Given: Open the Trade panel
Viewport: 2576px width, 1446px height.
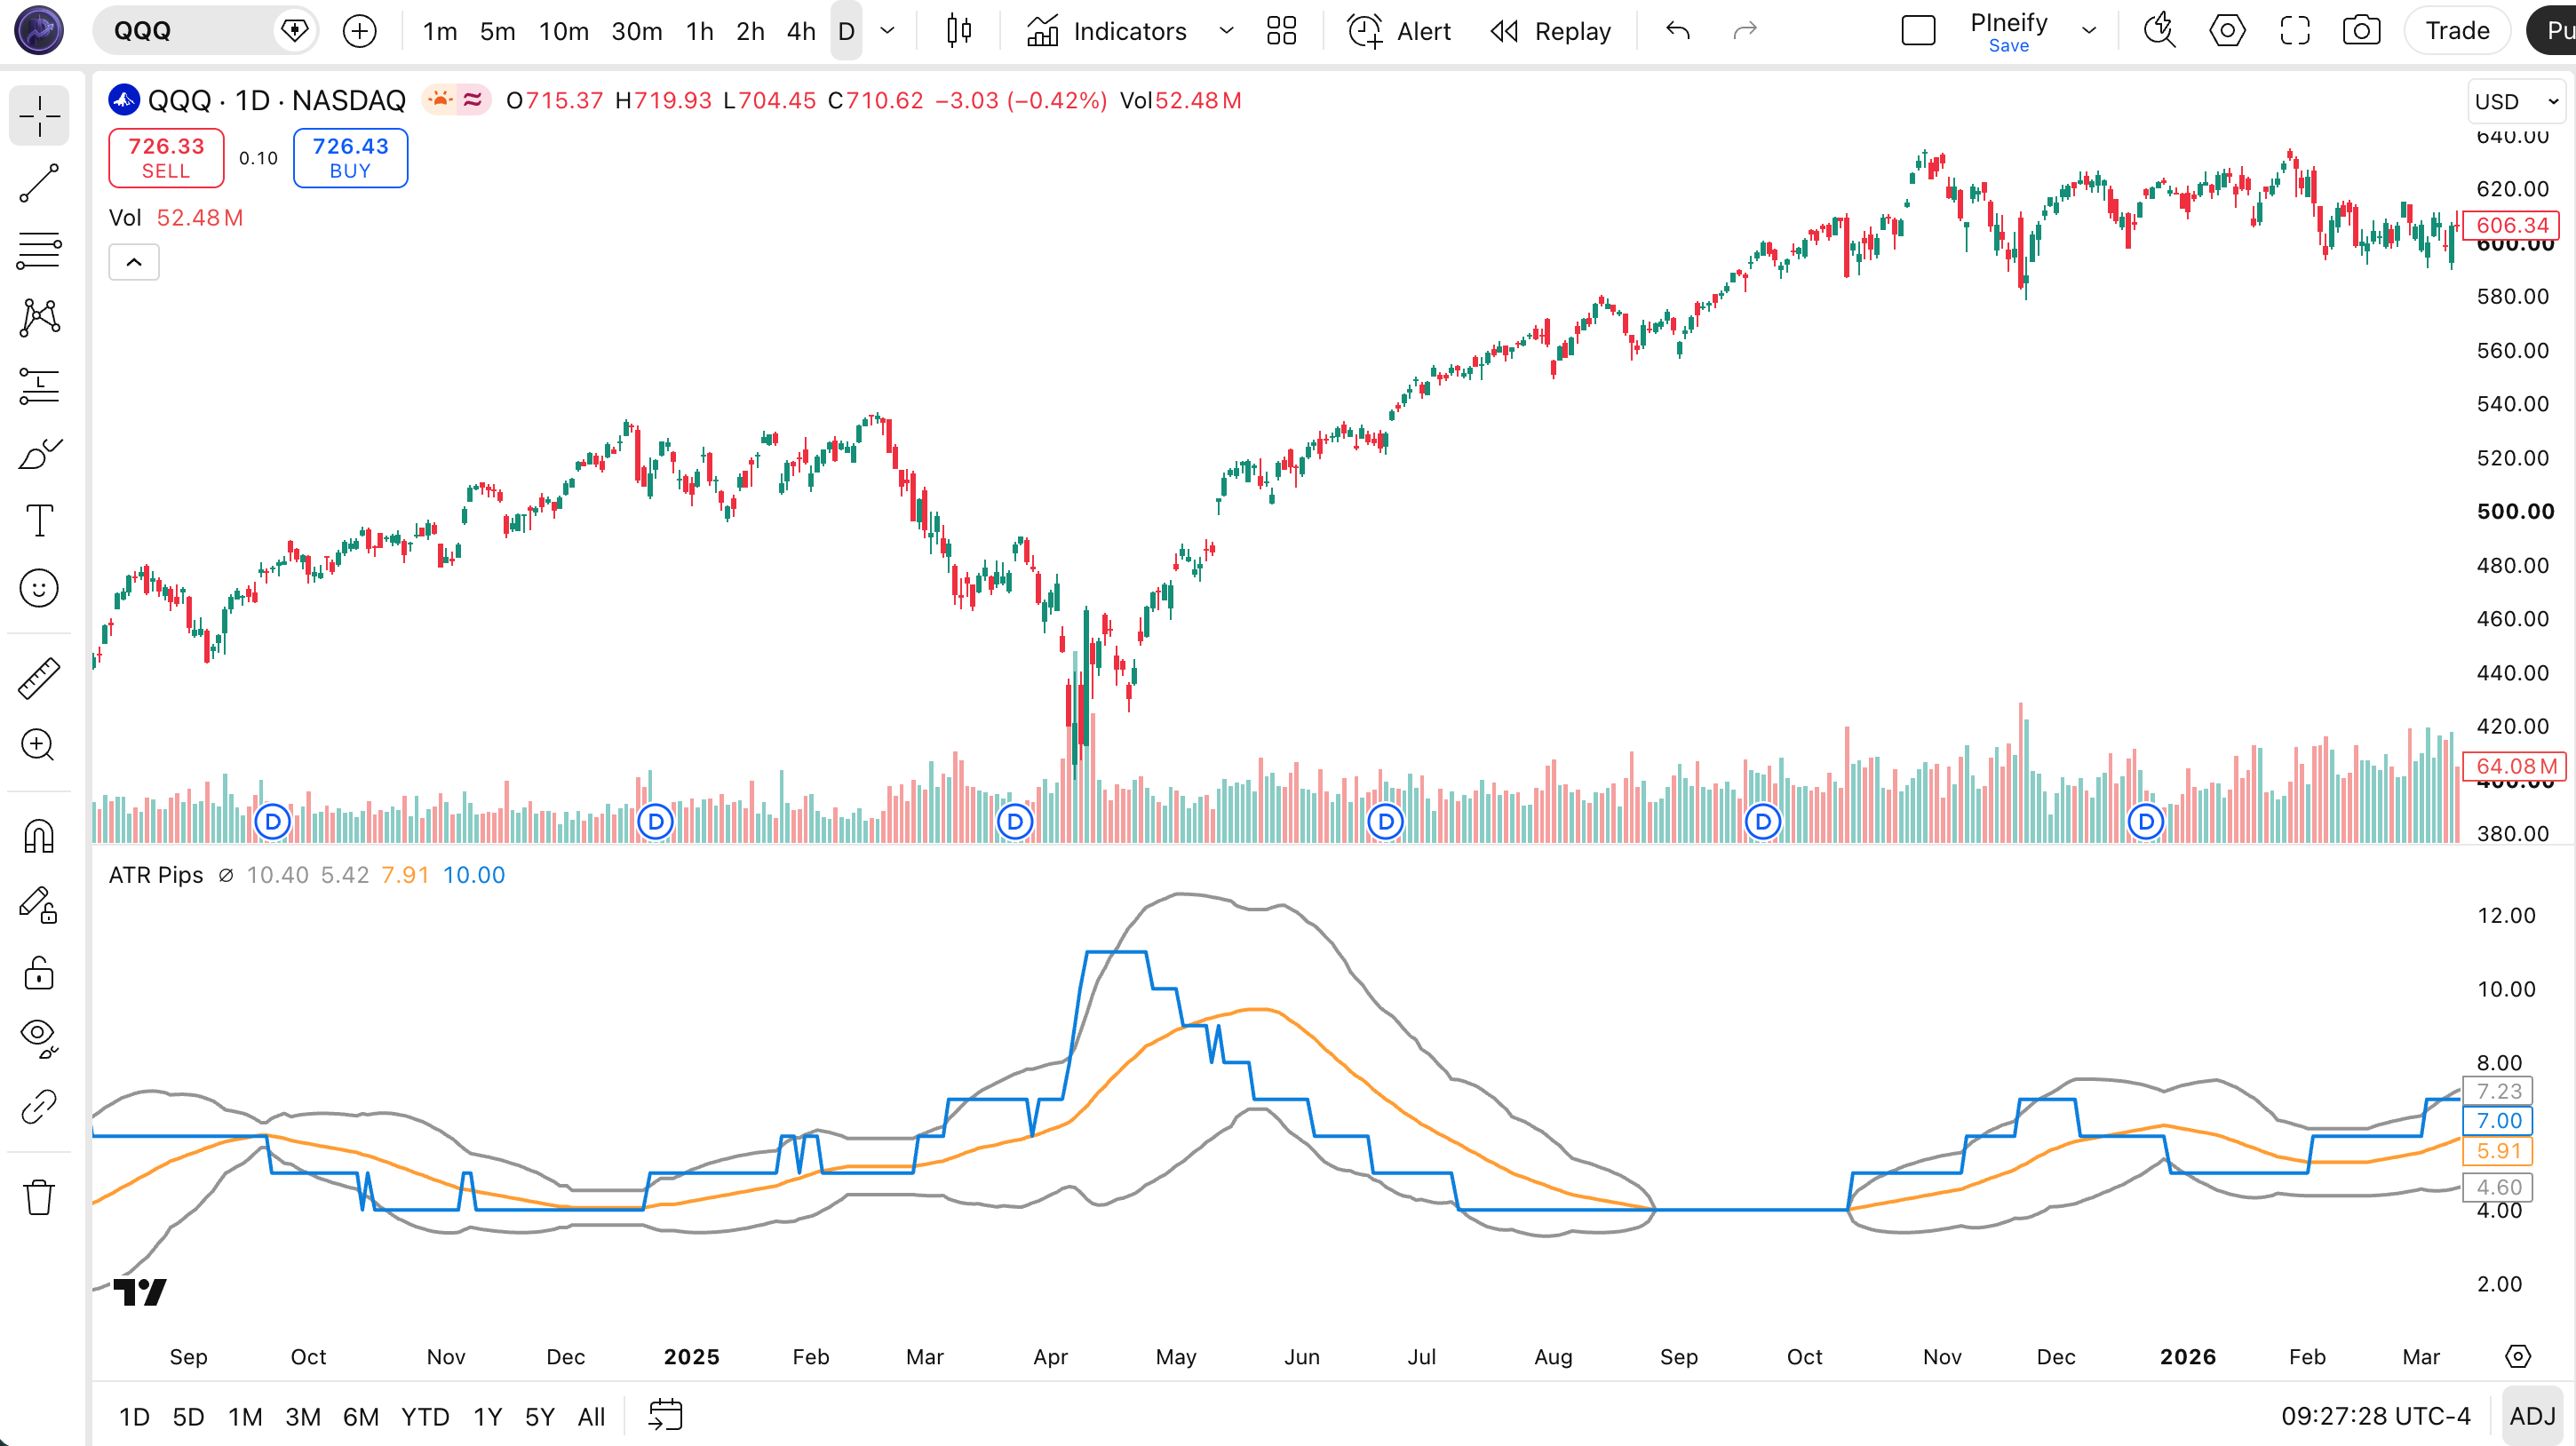Looking at the screenshot, I should pyautogui.click(x=2457, y=31).
